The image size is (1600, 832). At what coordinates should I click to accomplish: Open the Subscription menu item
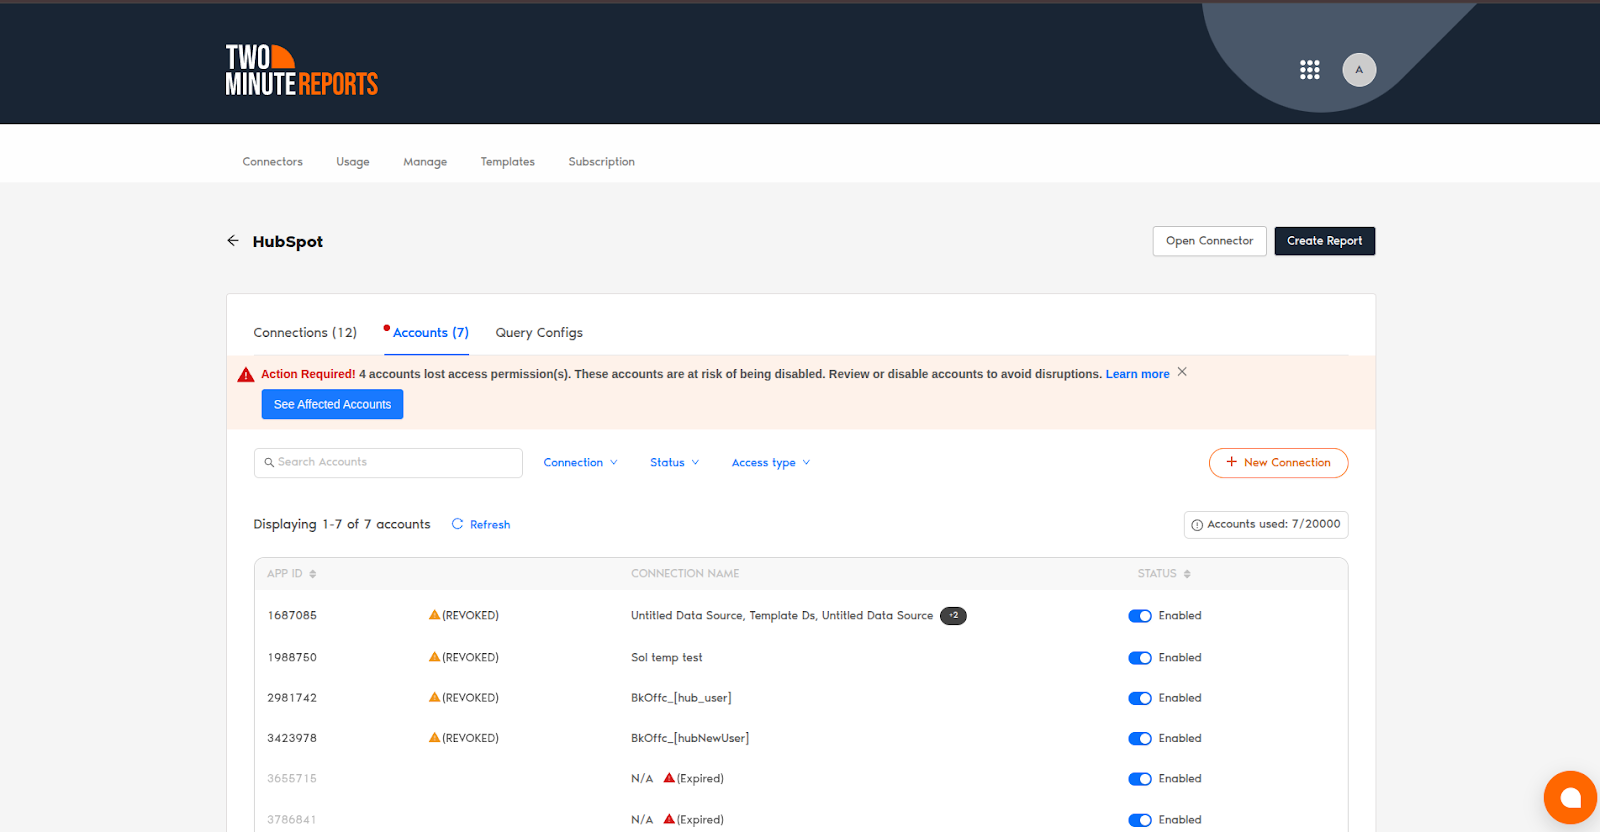coord(601,162)
